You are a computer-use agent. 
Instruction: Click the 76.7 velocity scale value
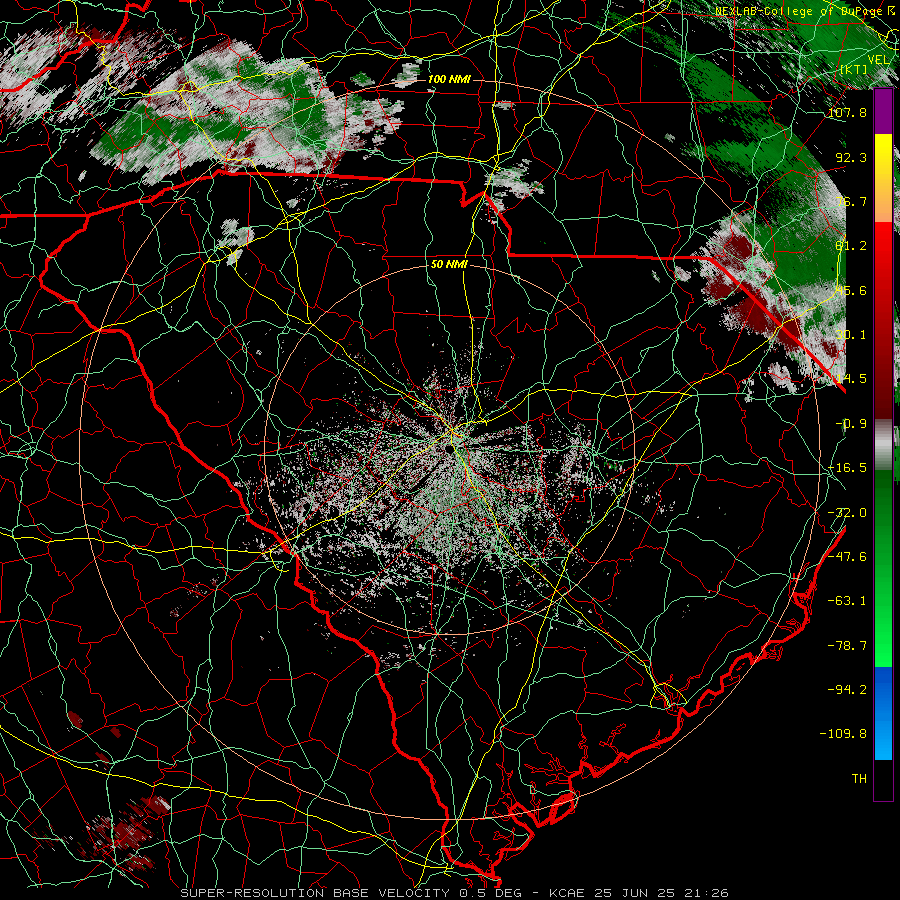(x=851, y=201)
